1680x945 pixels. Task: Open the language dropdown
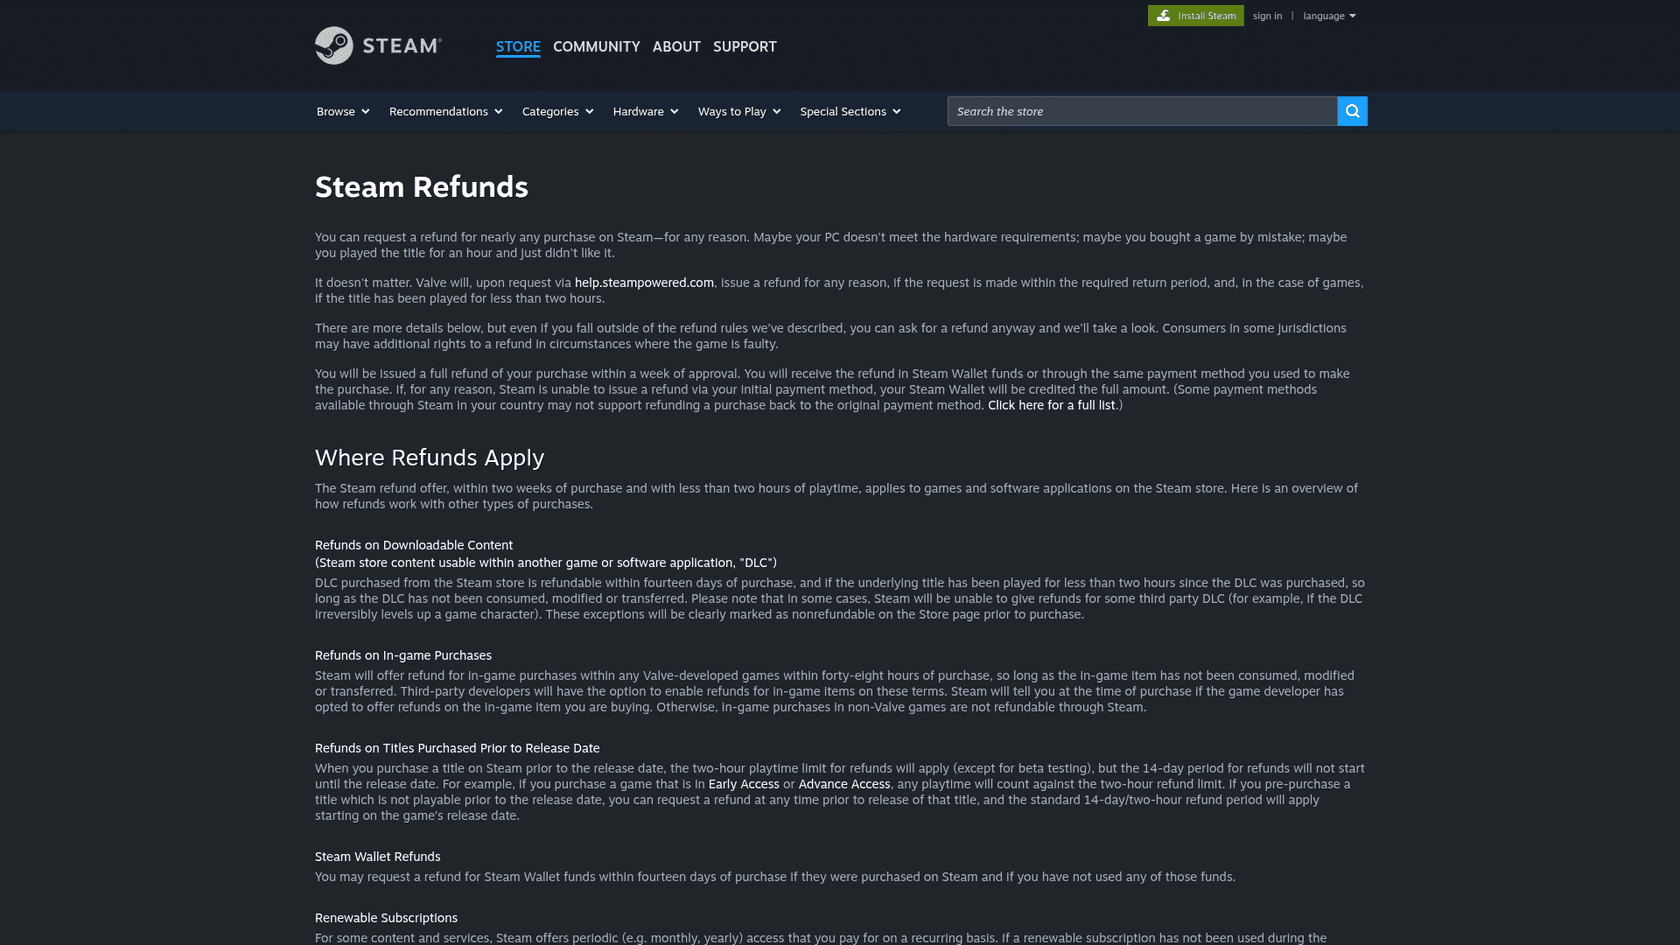coord(1329,16)
